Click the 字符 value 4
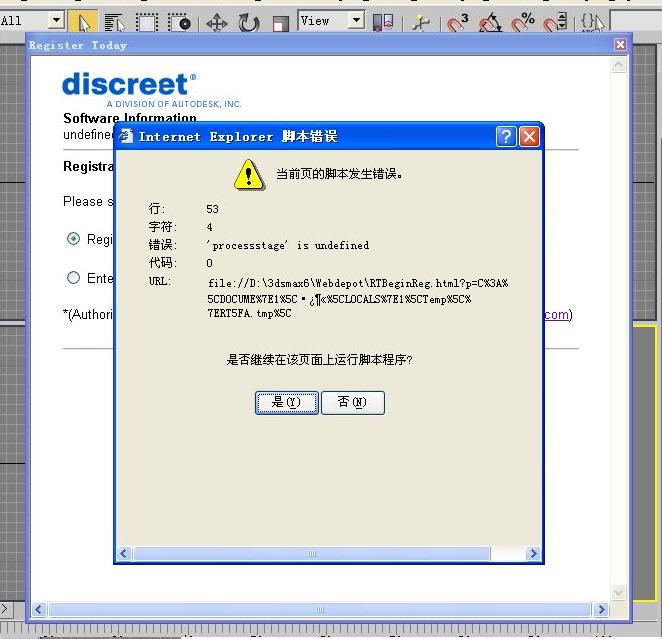 tap(209, 227)
